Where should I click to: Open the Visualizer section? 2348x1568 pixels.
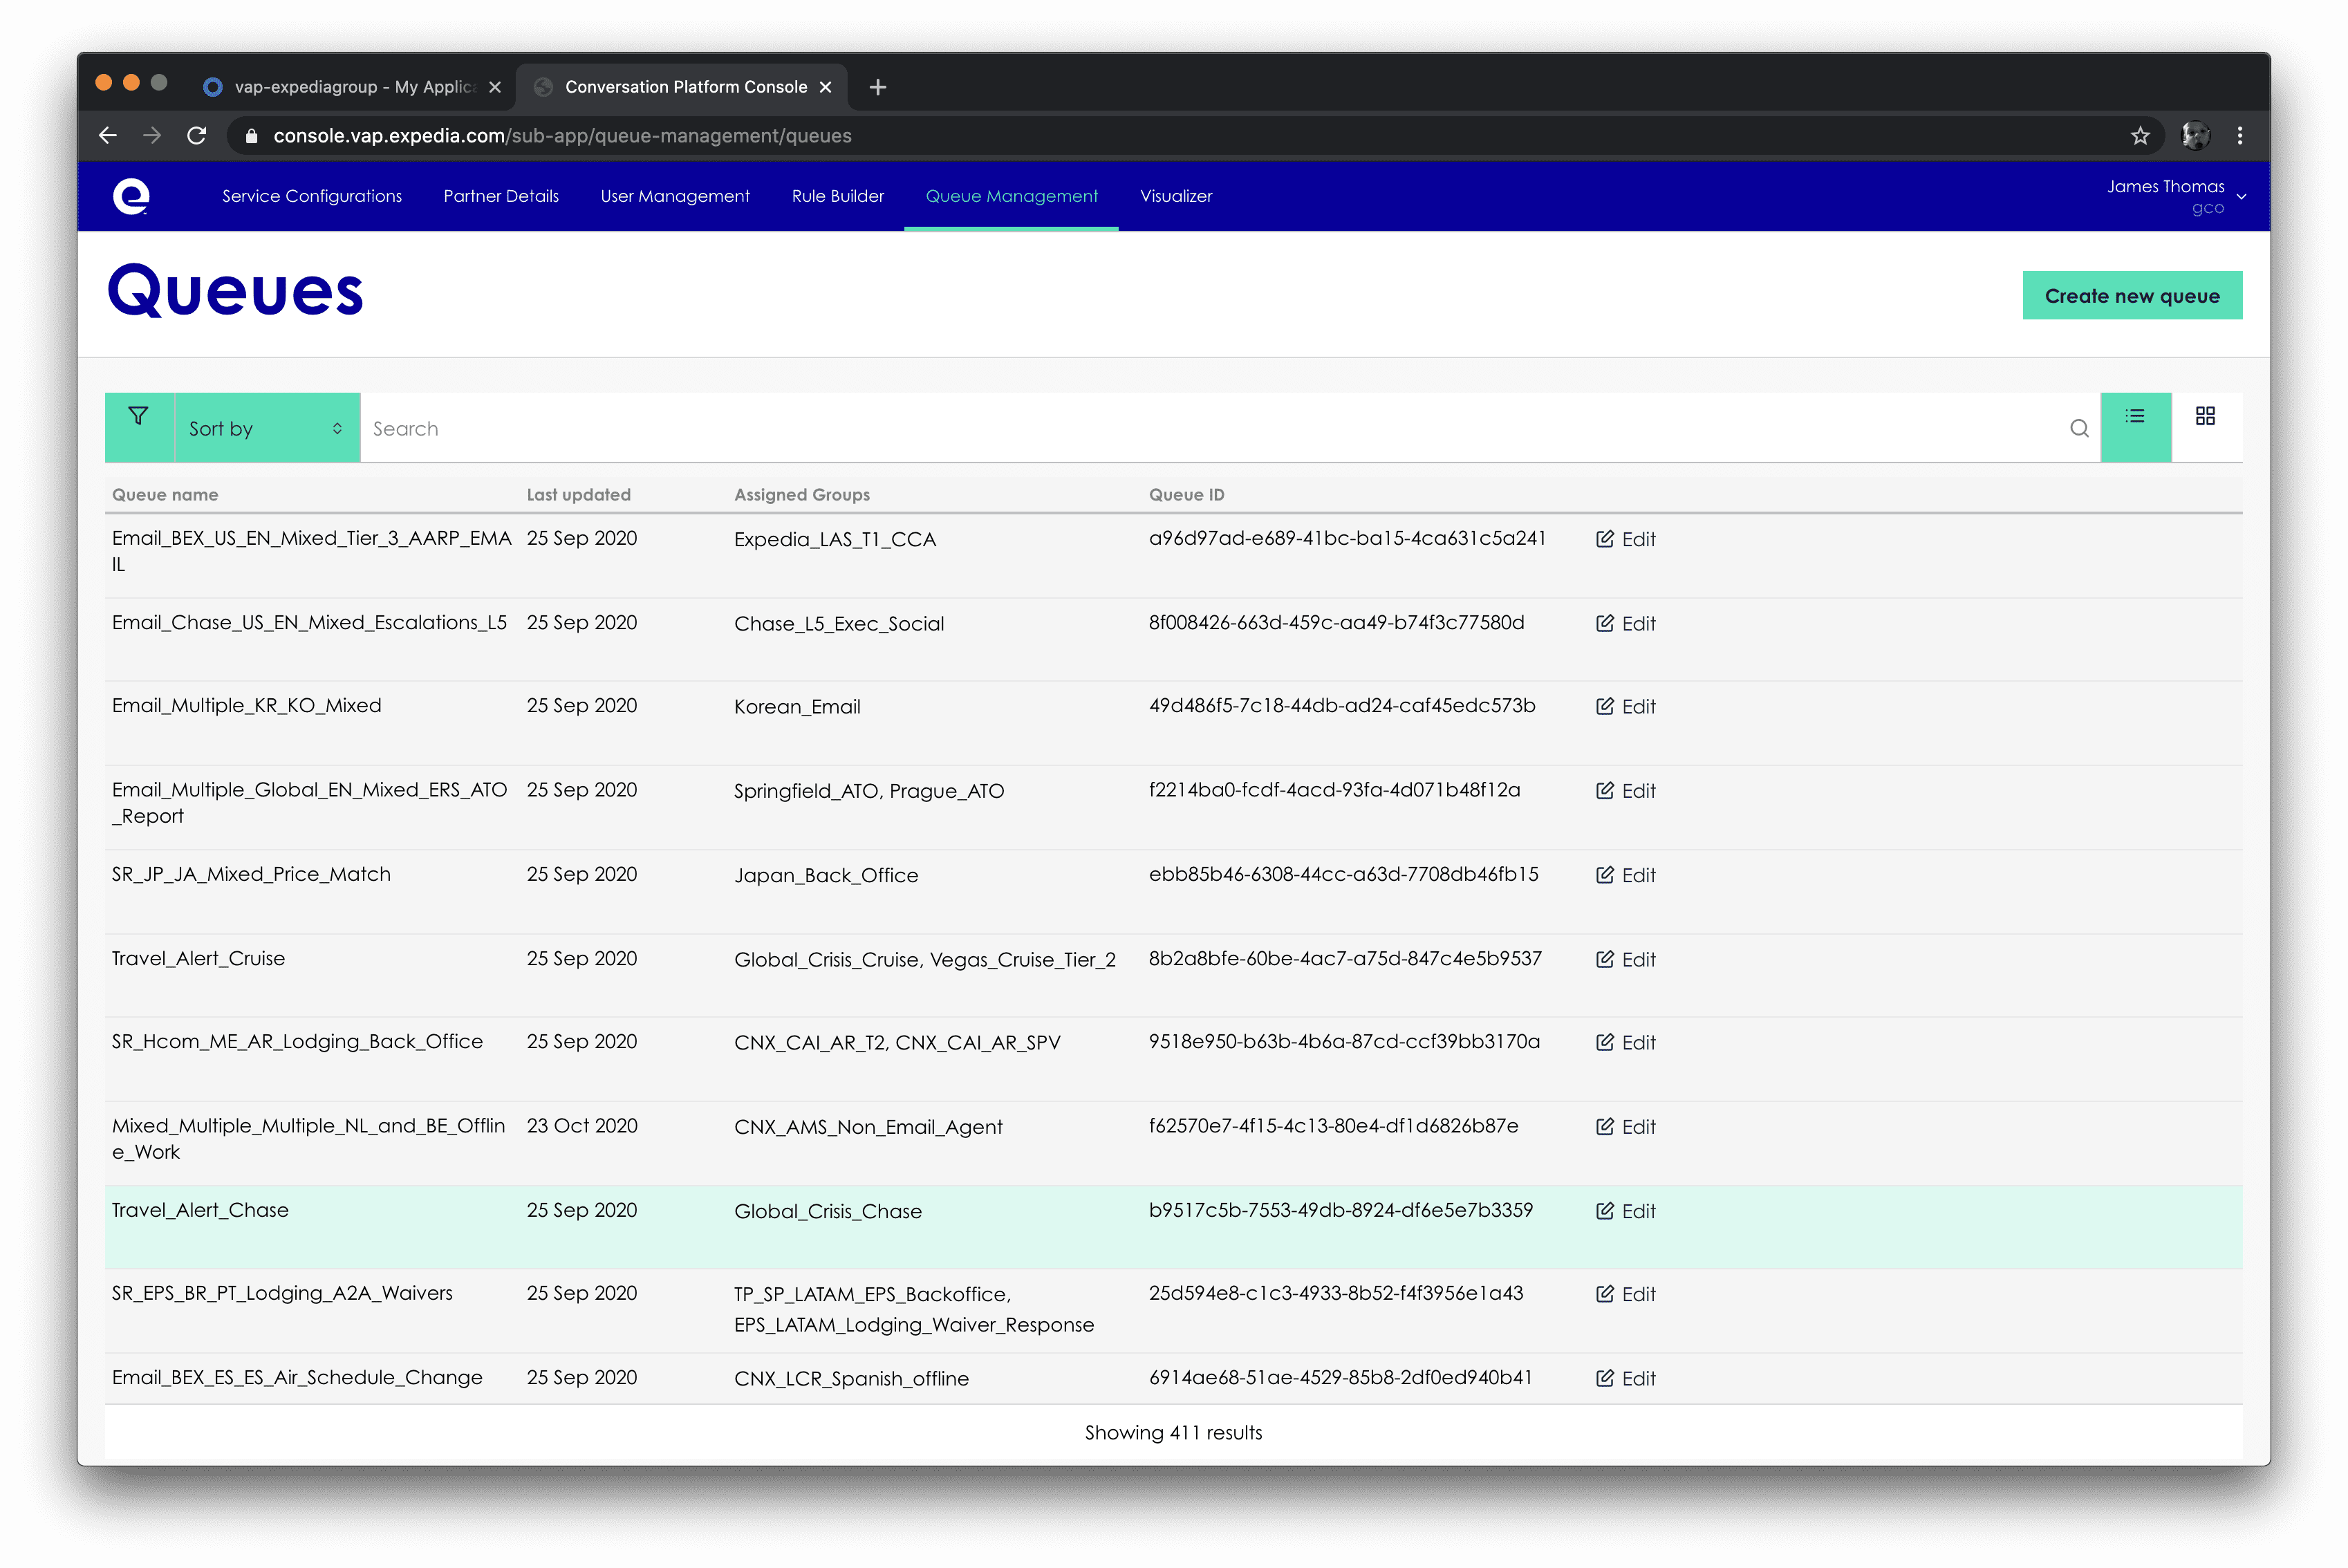coord(1175,196)
